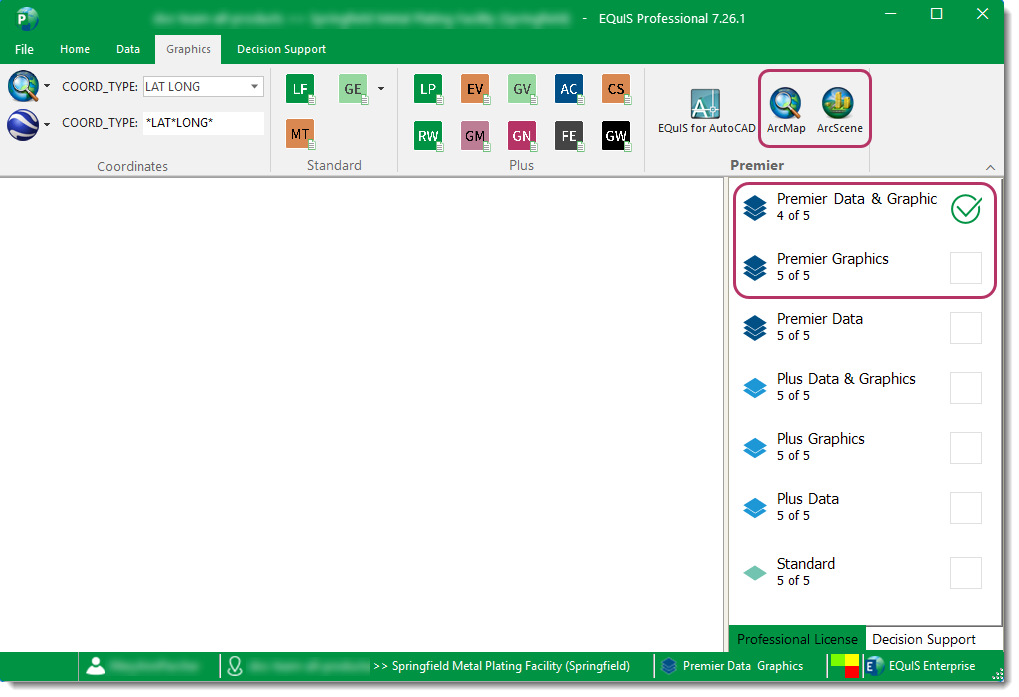Click the Google Earth globe icon
Screen dimensions: 1019x697
(x=23, y=125)
